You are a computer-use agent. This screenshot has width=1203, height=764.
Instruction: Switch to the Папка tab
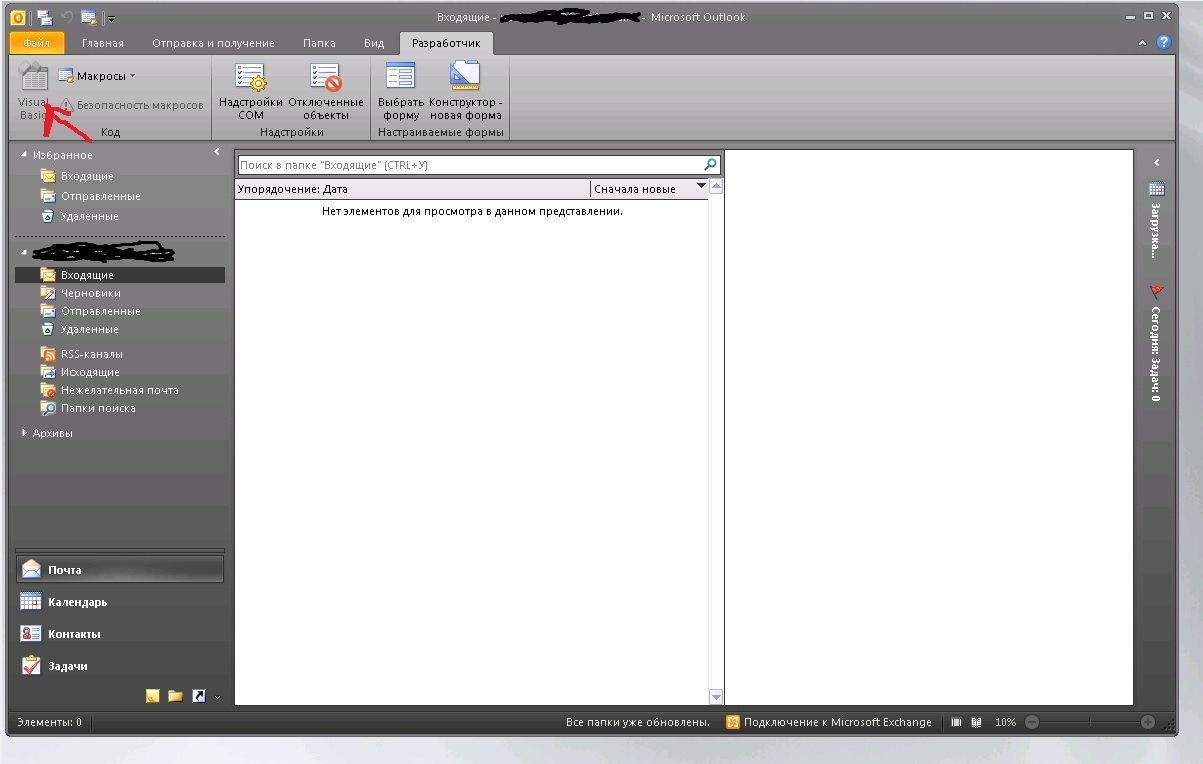(x=319, y=44)
